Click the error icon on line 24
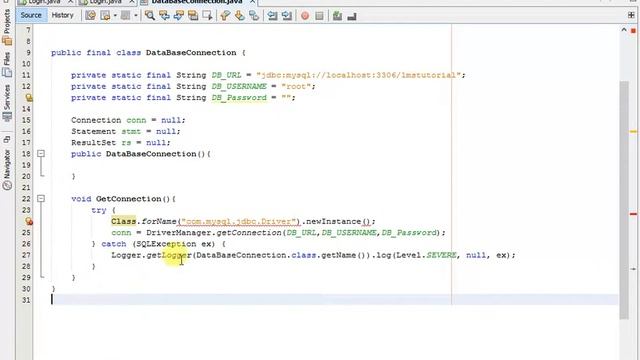The height and width of the screenshot is (360, 640). point(29,221)
